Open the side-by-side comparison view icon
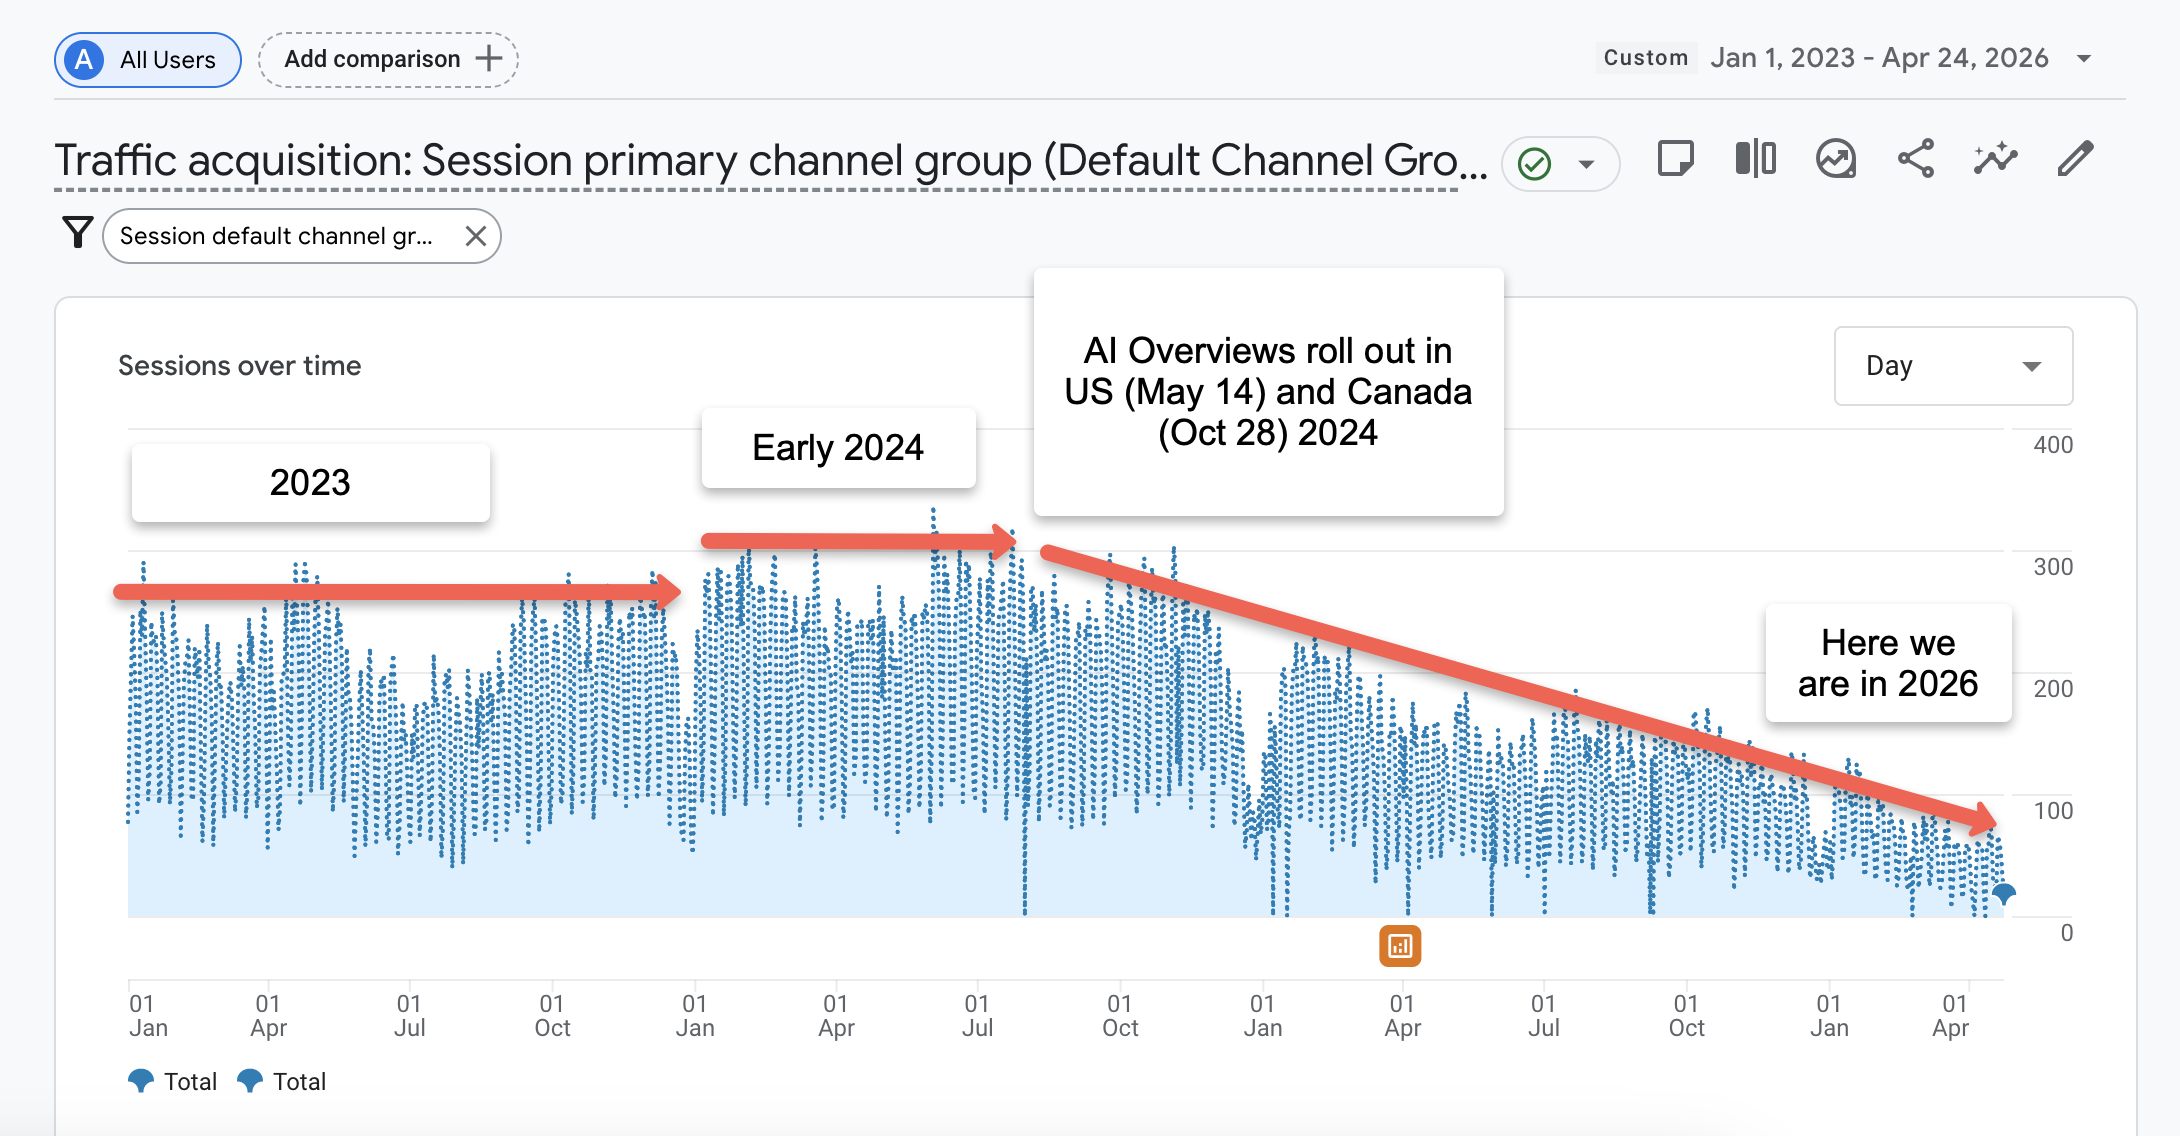 click(1755, 158)
